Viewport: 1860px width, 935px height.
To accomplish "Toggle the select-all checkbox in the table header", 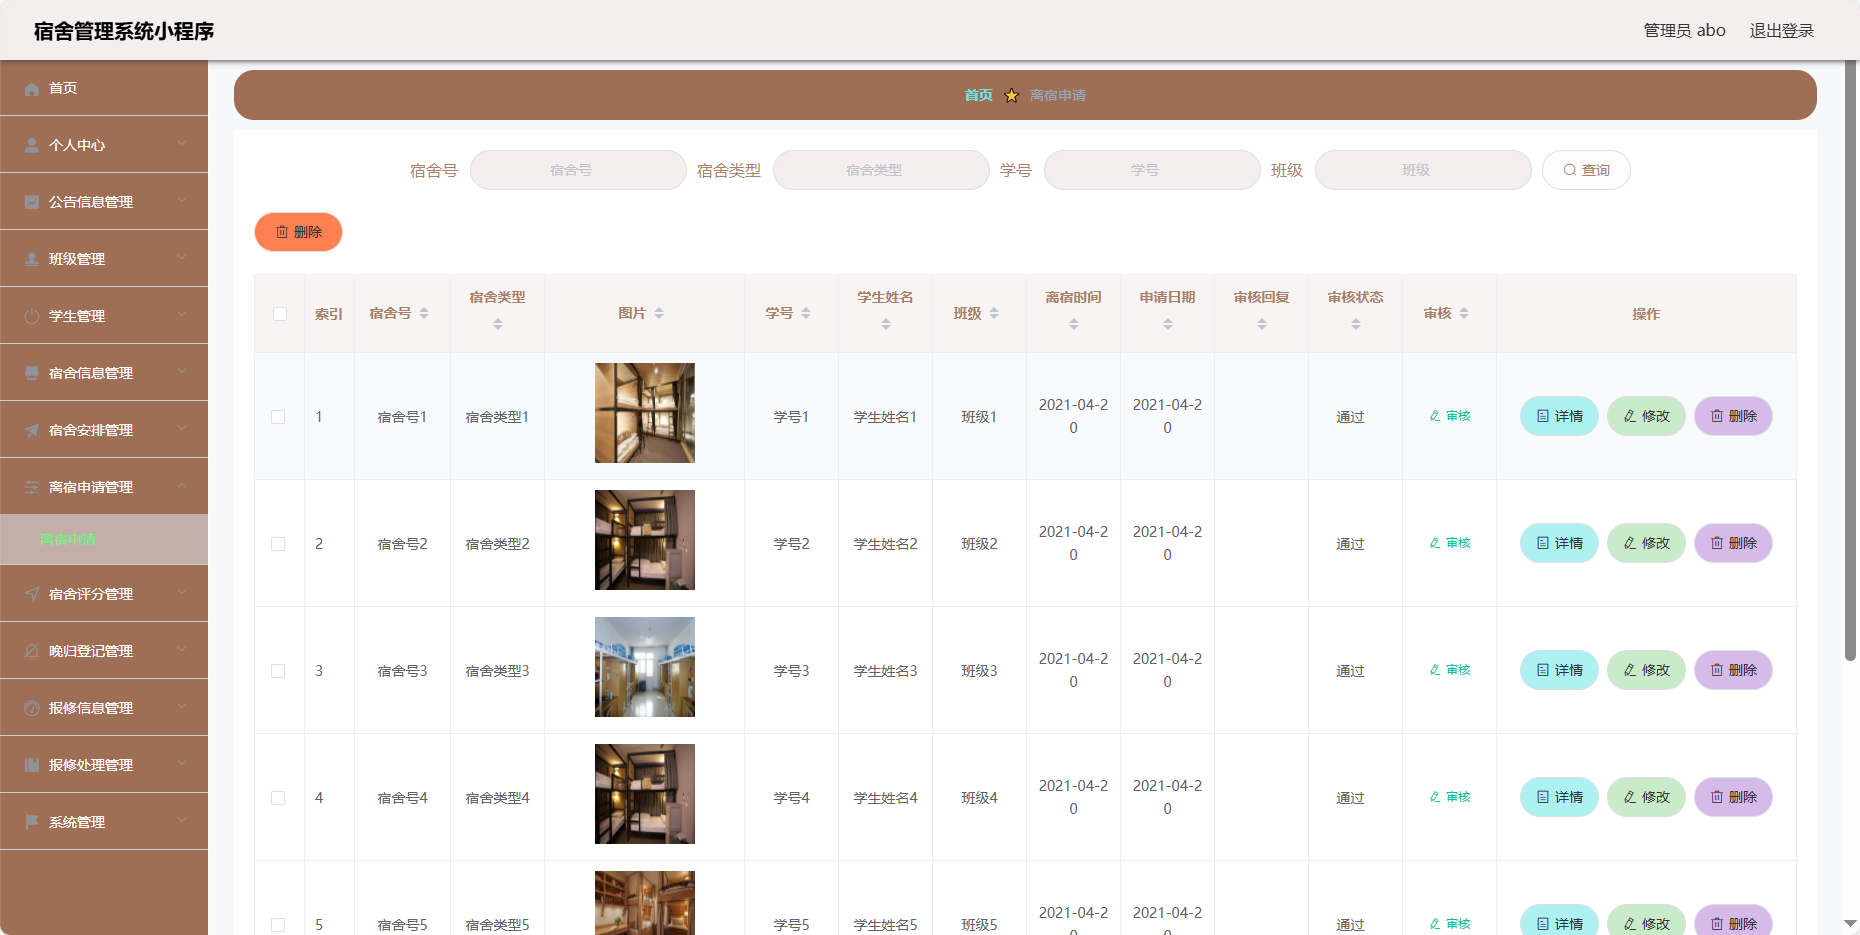I will click(x=280, y=314).
